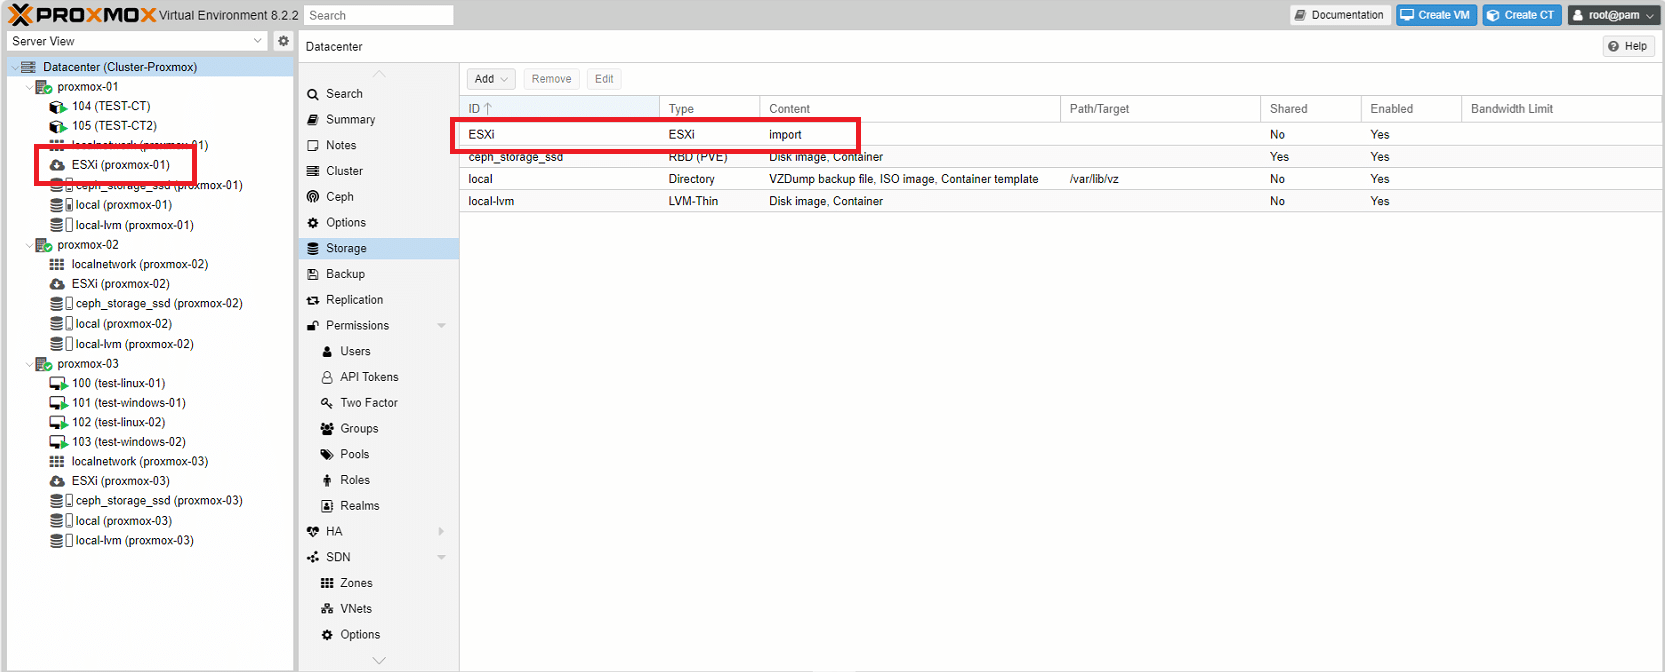Click the Create CT button
Image resolution: width=1665 pixels, height=672 pixels.
pos(1522,15)
